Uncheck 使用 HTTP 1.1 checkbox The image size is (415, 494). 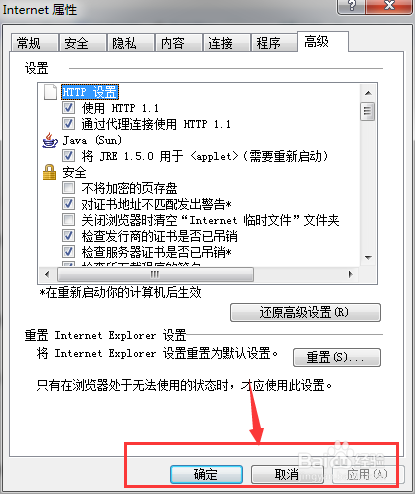[68, 108]
